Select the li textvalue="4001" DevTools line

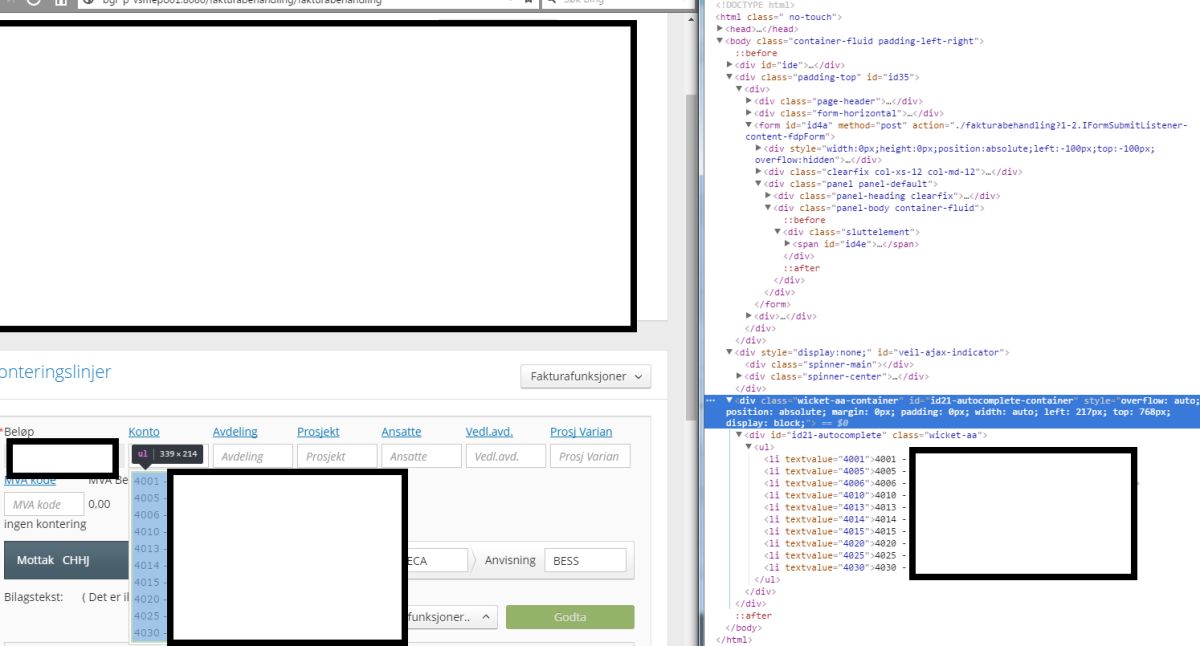click(835, 459)
